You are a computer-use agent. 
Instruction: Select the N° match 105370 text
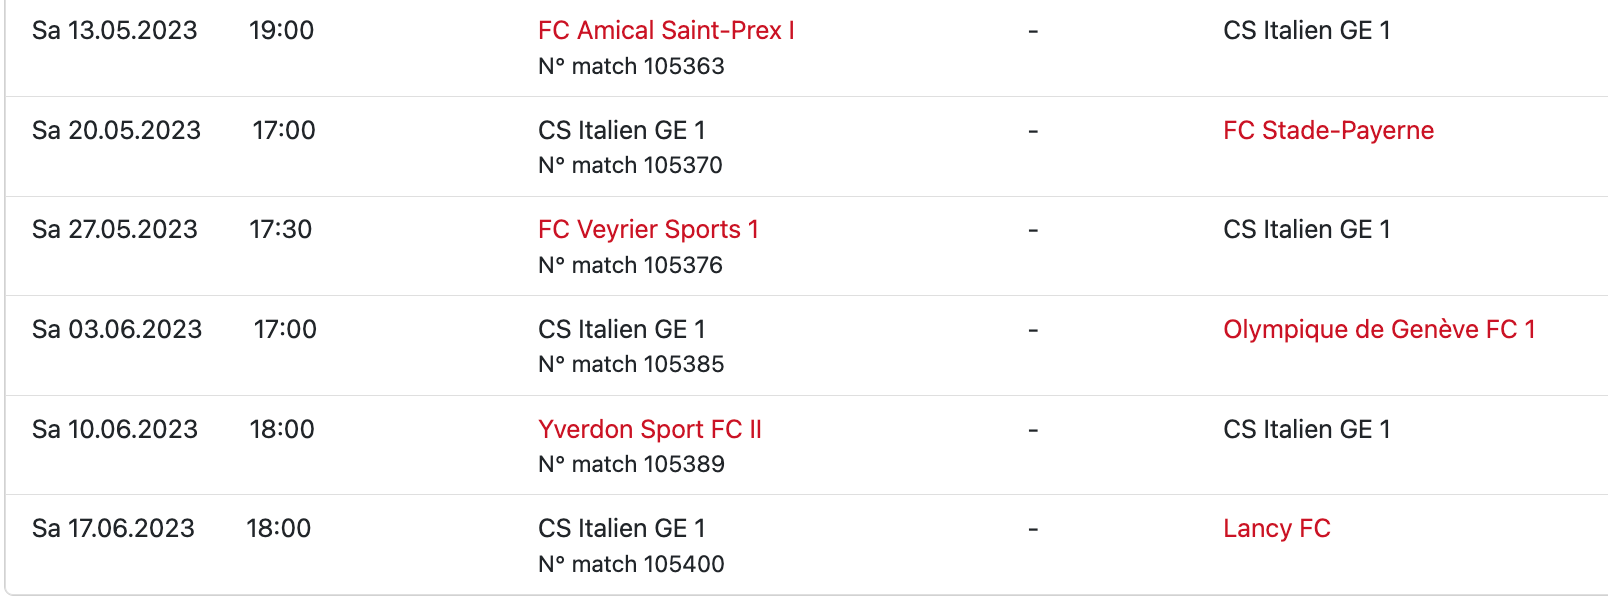[630, 165]
